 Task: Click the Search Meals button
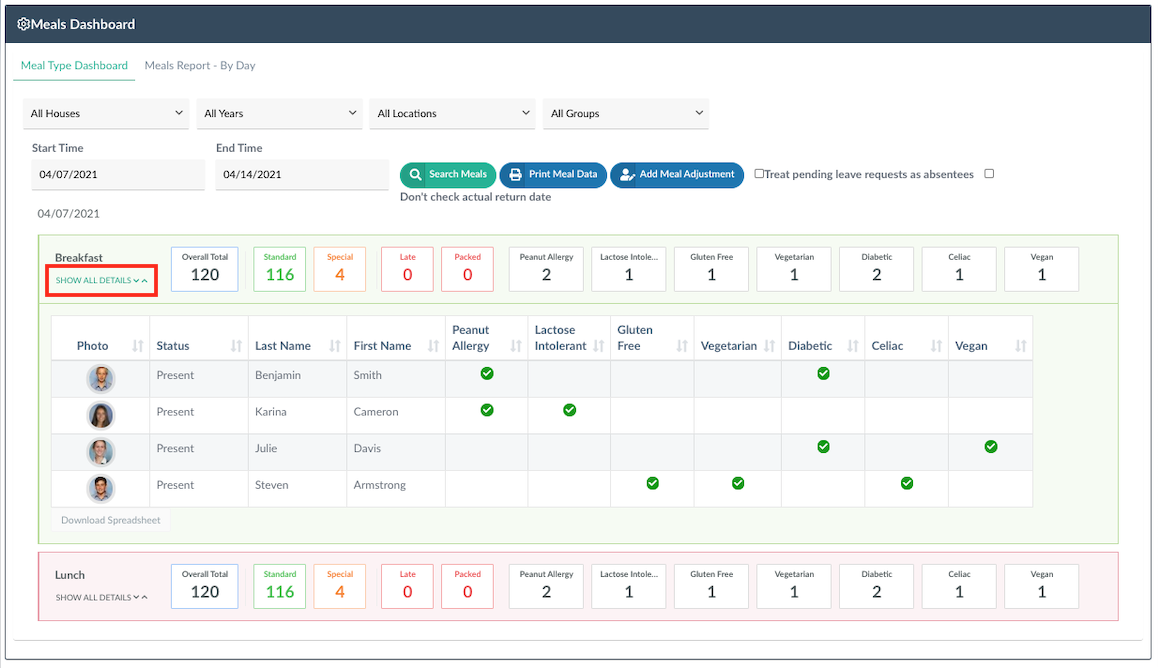click(447, 174)
